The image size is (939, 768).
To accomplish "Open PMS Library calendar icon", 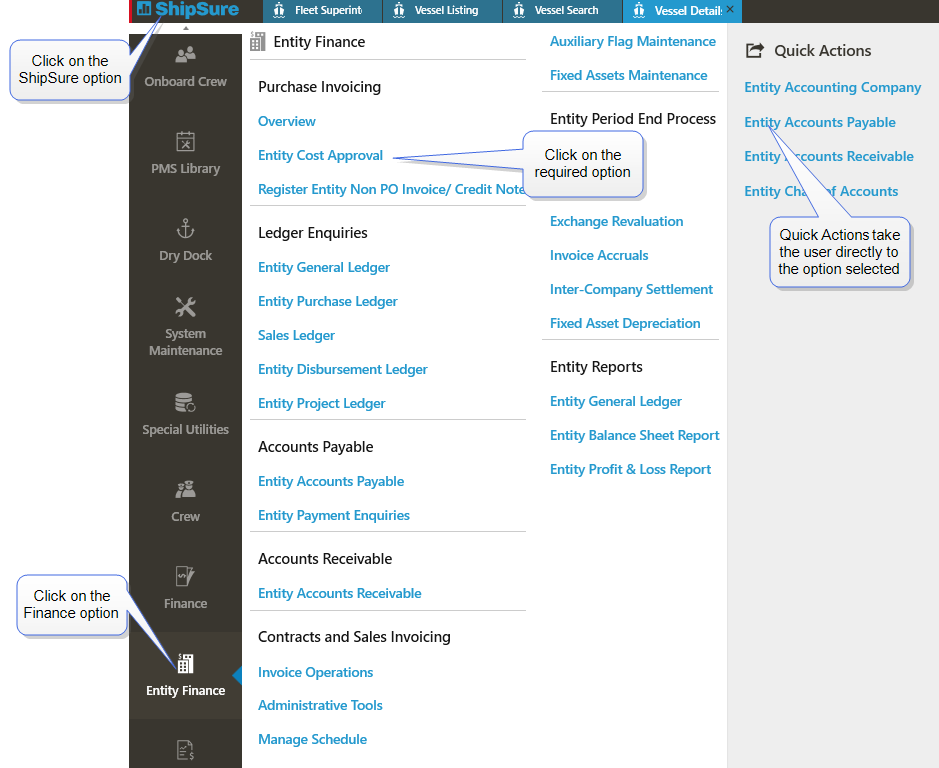I will click(185, 142).
